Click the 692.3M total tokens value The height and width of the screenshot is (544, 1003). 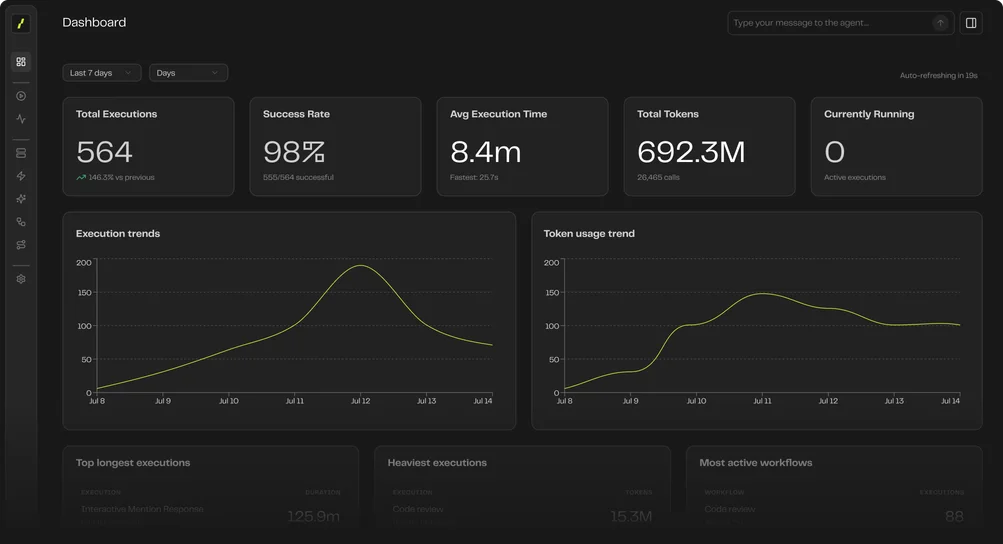(691, 152)
